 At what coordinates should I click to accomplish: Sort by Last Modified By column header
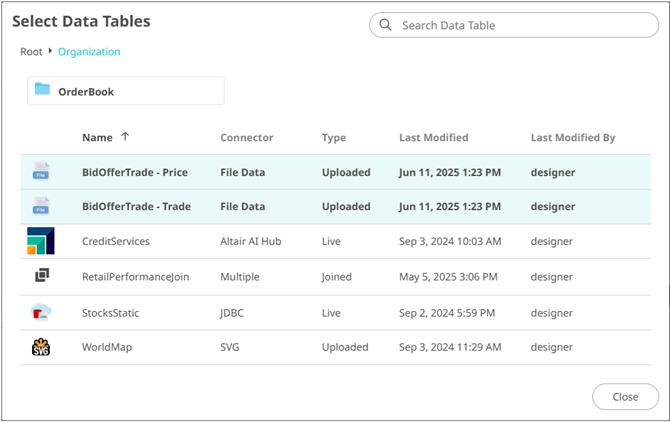(x=572, y=138)
